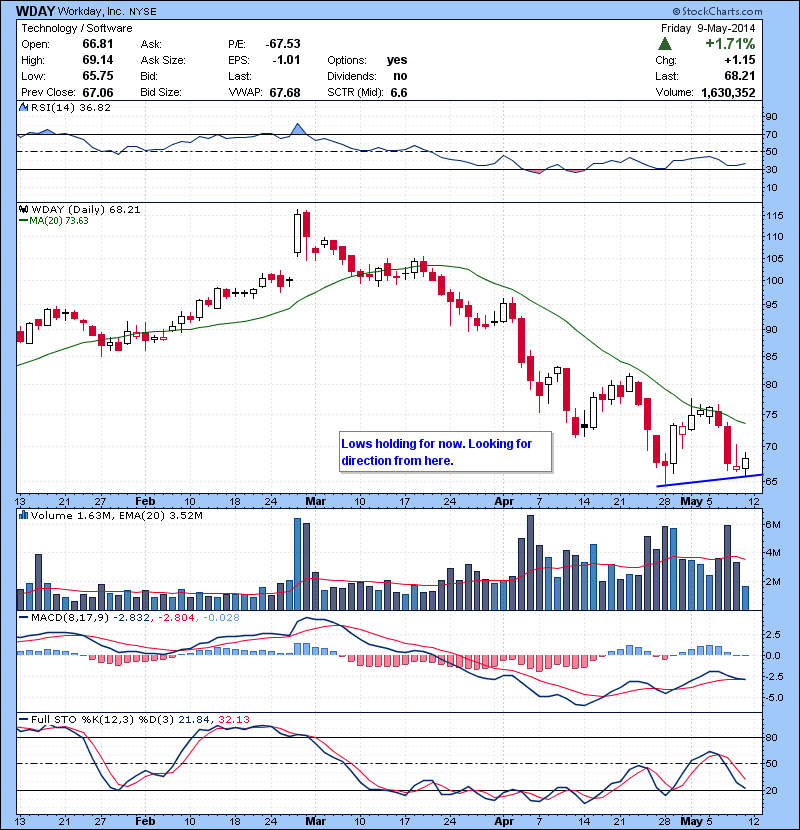Select the WDAY ticker symbol in the header
Viewport: 800px width, 830px height.
point(35,11)
